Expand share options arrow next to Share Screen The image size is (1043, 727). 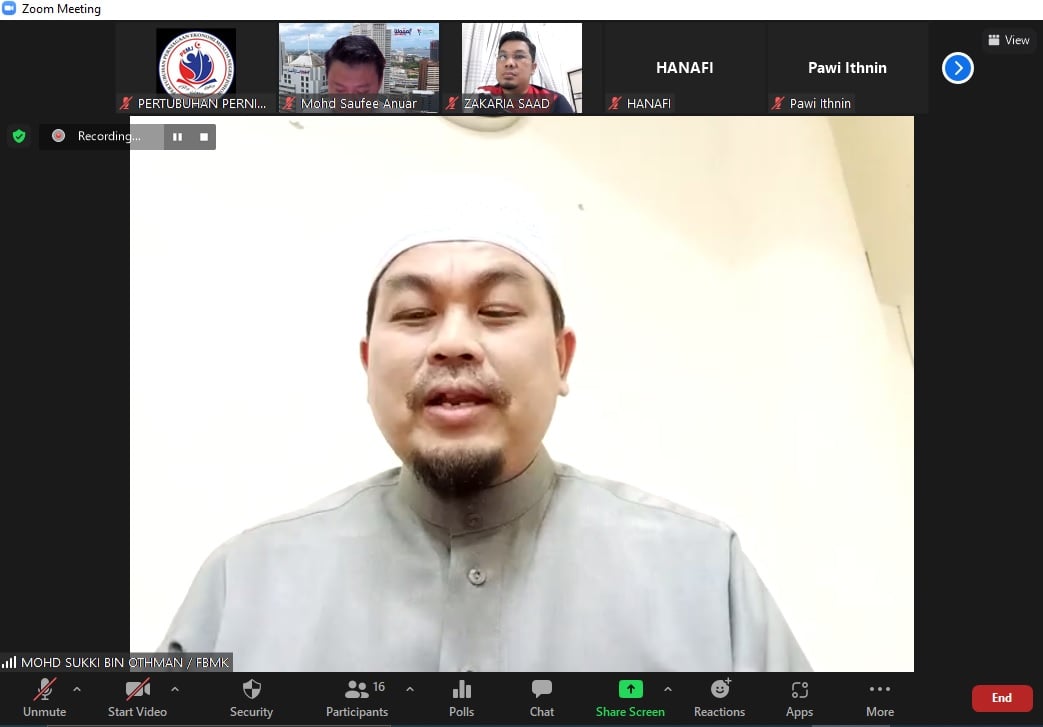click(x=668, y=689)
